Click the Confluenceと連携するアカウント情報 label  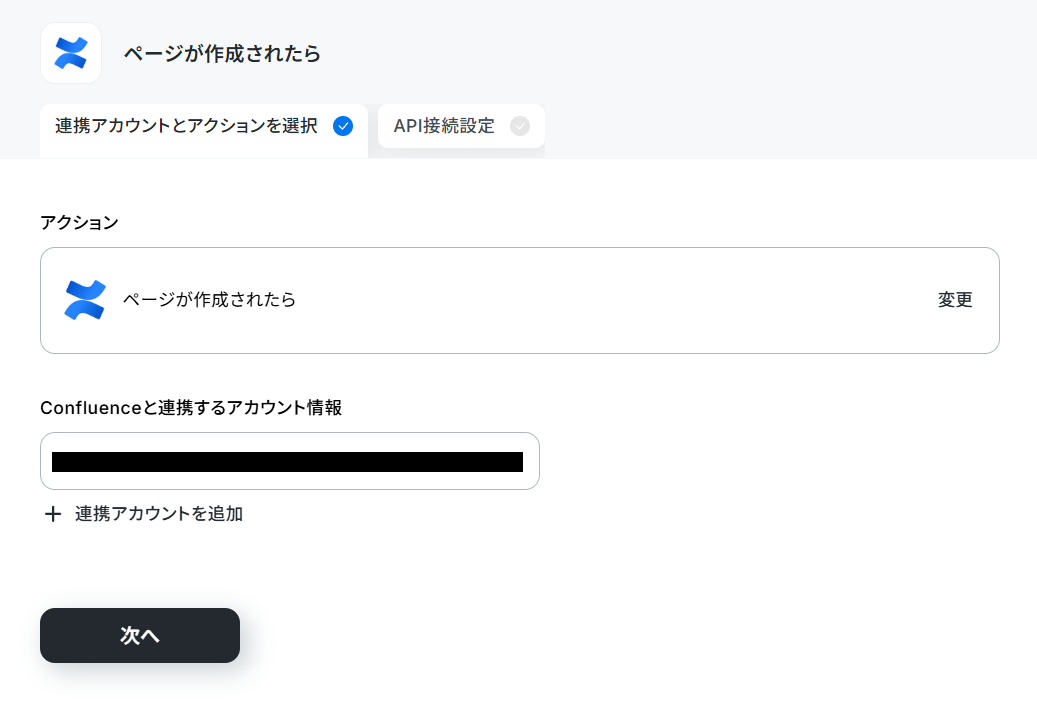click(x=191, y=407)
